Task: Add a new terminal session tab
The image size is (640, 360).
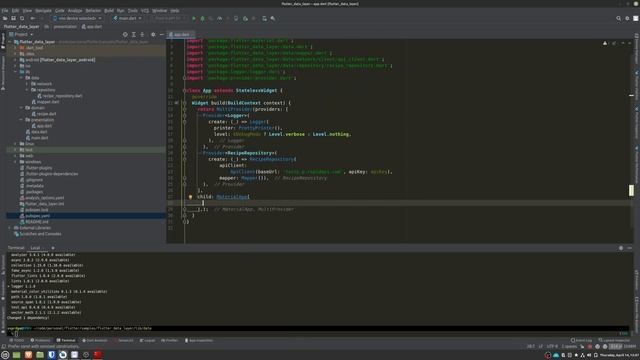Action: click(53, 248)
